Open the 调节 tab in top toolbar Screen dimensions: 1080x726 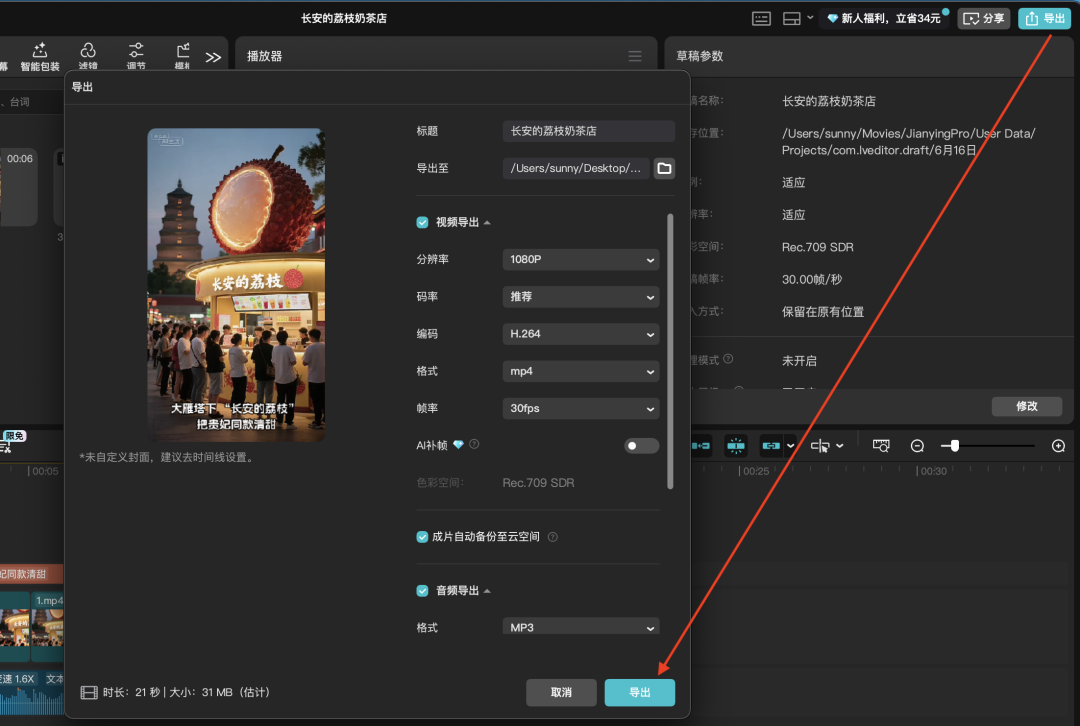pos(136,57)
